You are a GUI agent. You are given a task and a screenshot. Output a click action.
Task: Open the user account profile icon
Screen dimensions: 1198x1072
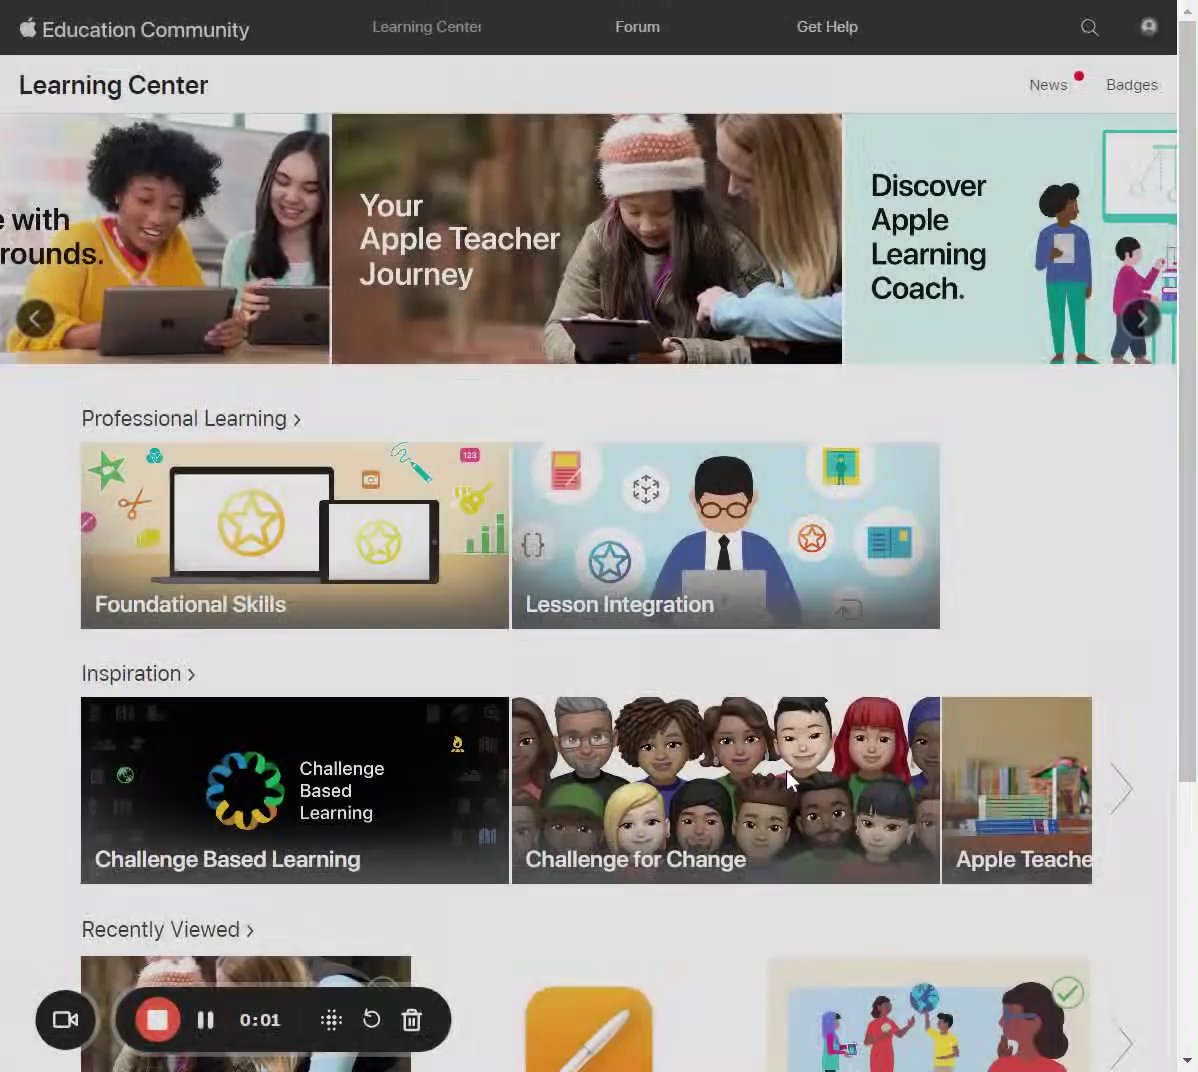1148,27
